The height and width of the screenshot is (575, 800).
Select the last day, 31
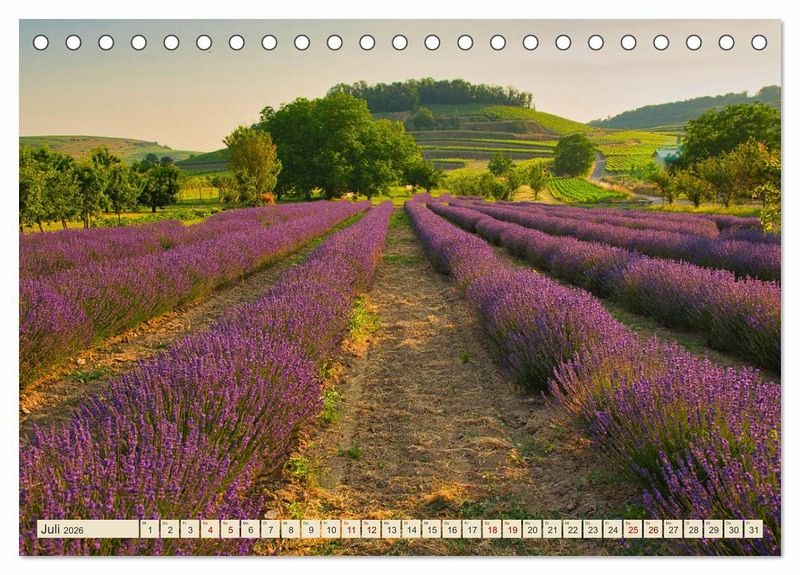(753, 530)
